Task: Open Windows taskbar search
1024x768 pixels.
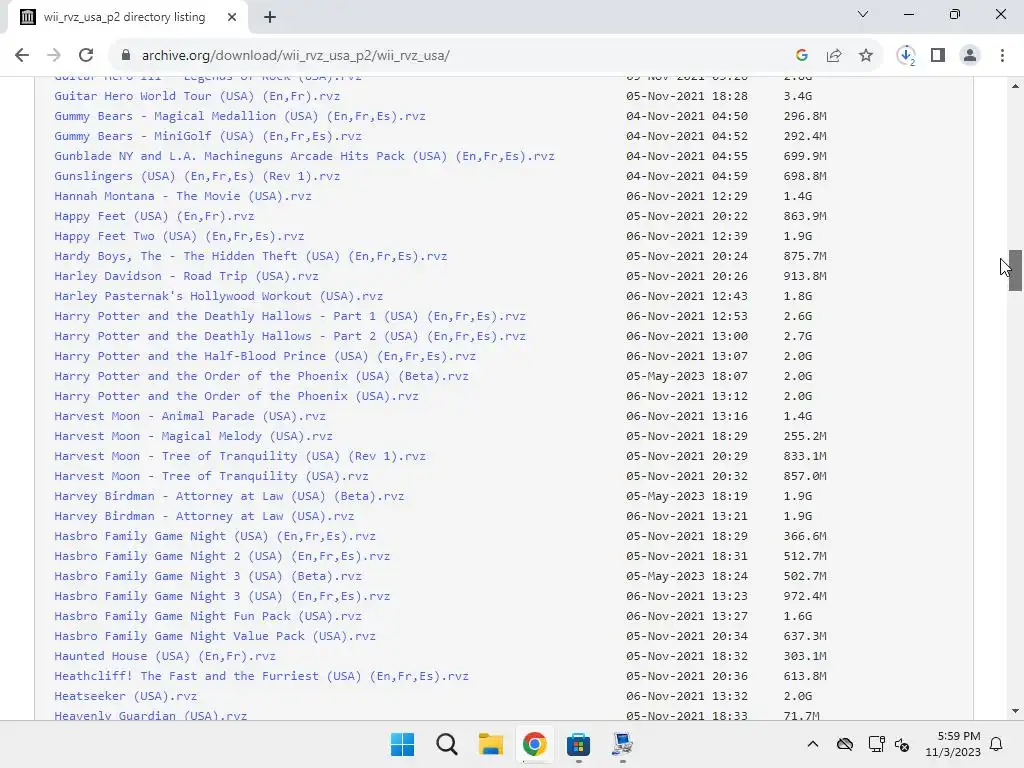Action: [447, 744]
